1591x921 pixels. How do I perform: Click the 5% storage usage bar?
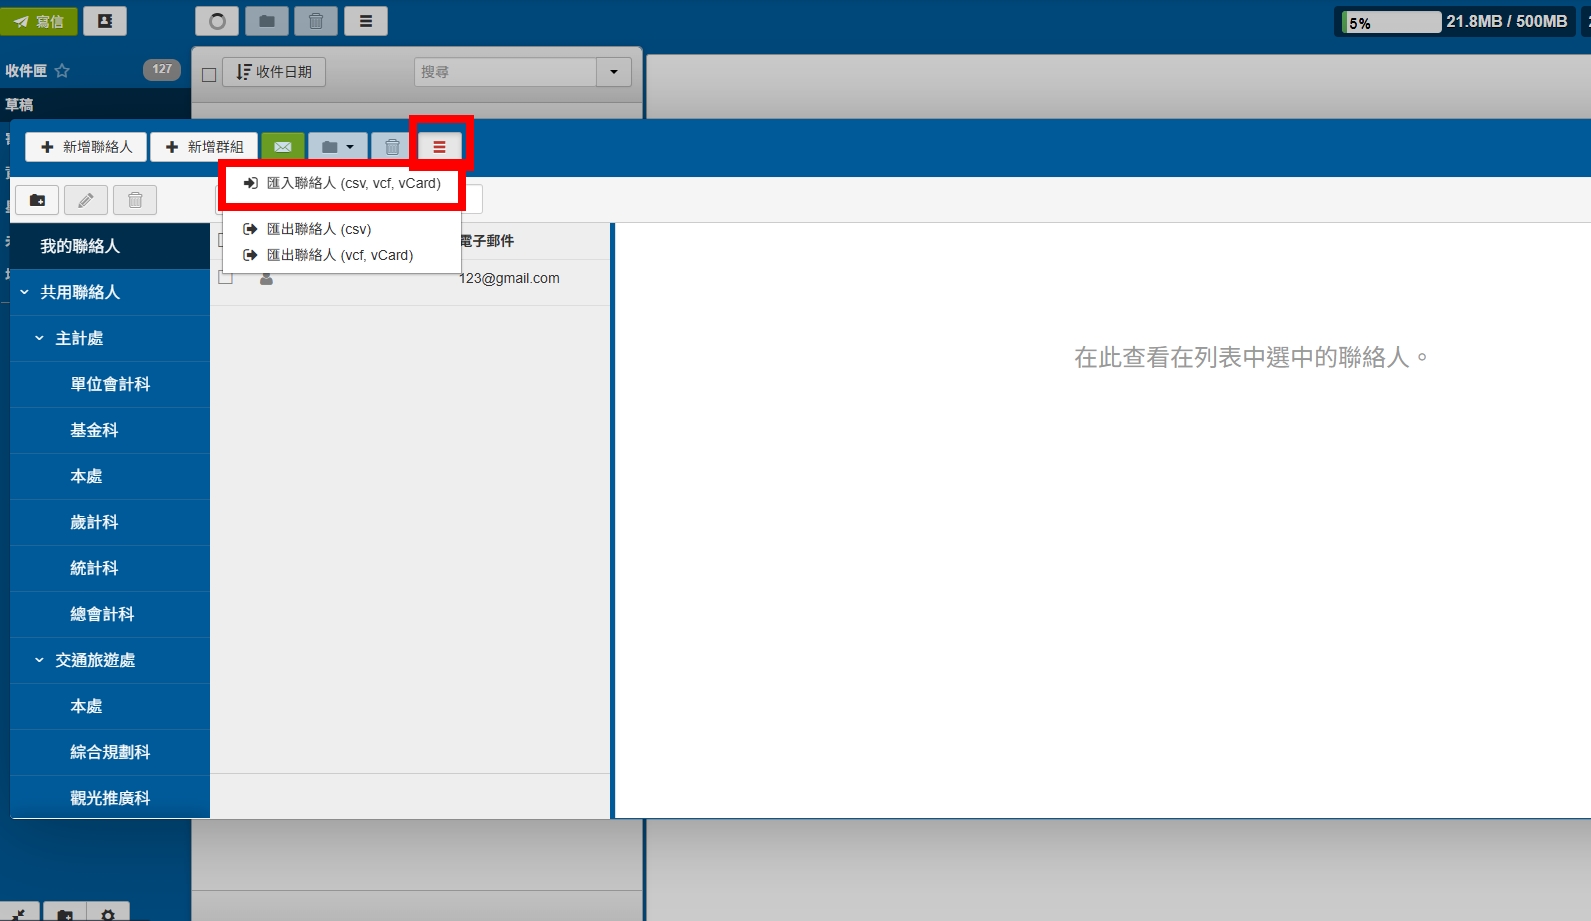click(x=1391, y=22)
